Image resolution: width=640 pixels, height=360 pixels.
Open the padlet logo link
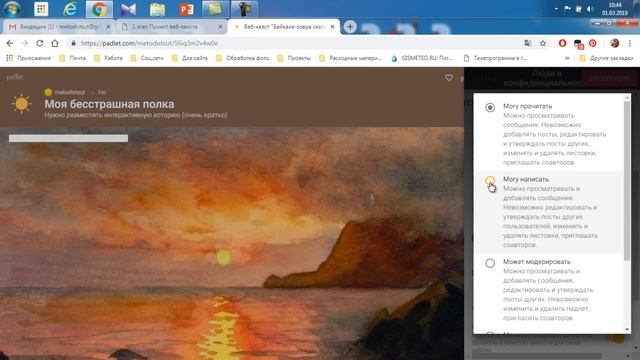[x=15, y=77]
